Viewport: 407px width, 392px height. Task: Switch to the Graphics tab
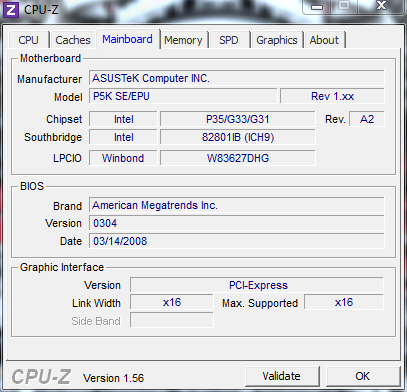(x=277, y=40)
